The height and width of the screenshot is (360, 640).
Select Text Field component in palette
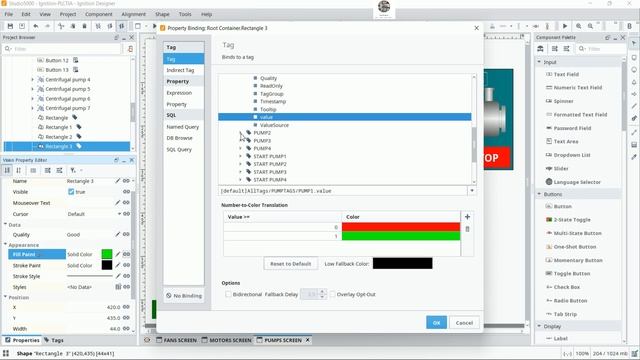(x=562, y=74)
